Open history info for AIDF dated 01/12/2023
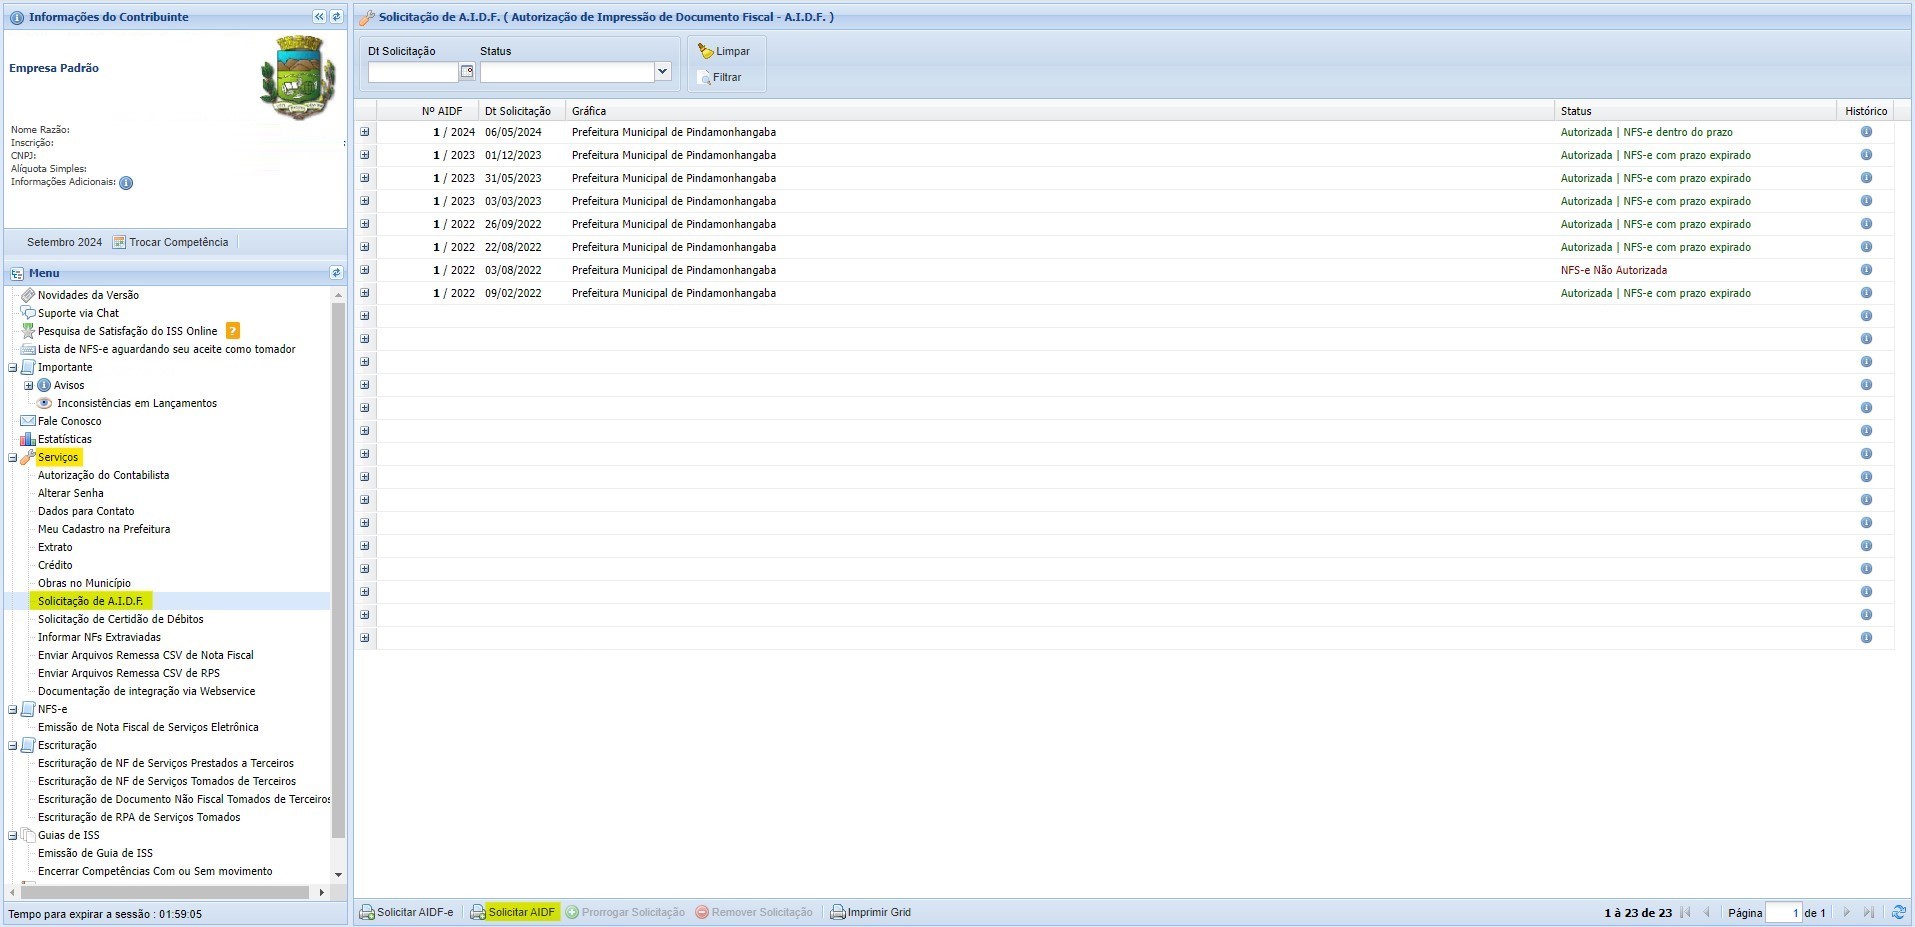 pos(1866,155)
